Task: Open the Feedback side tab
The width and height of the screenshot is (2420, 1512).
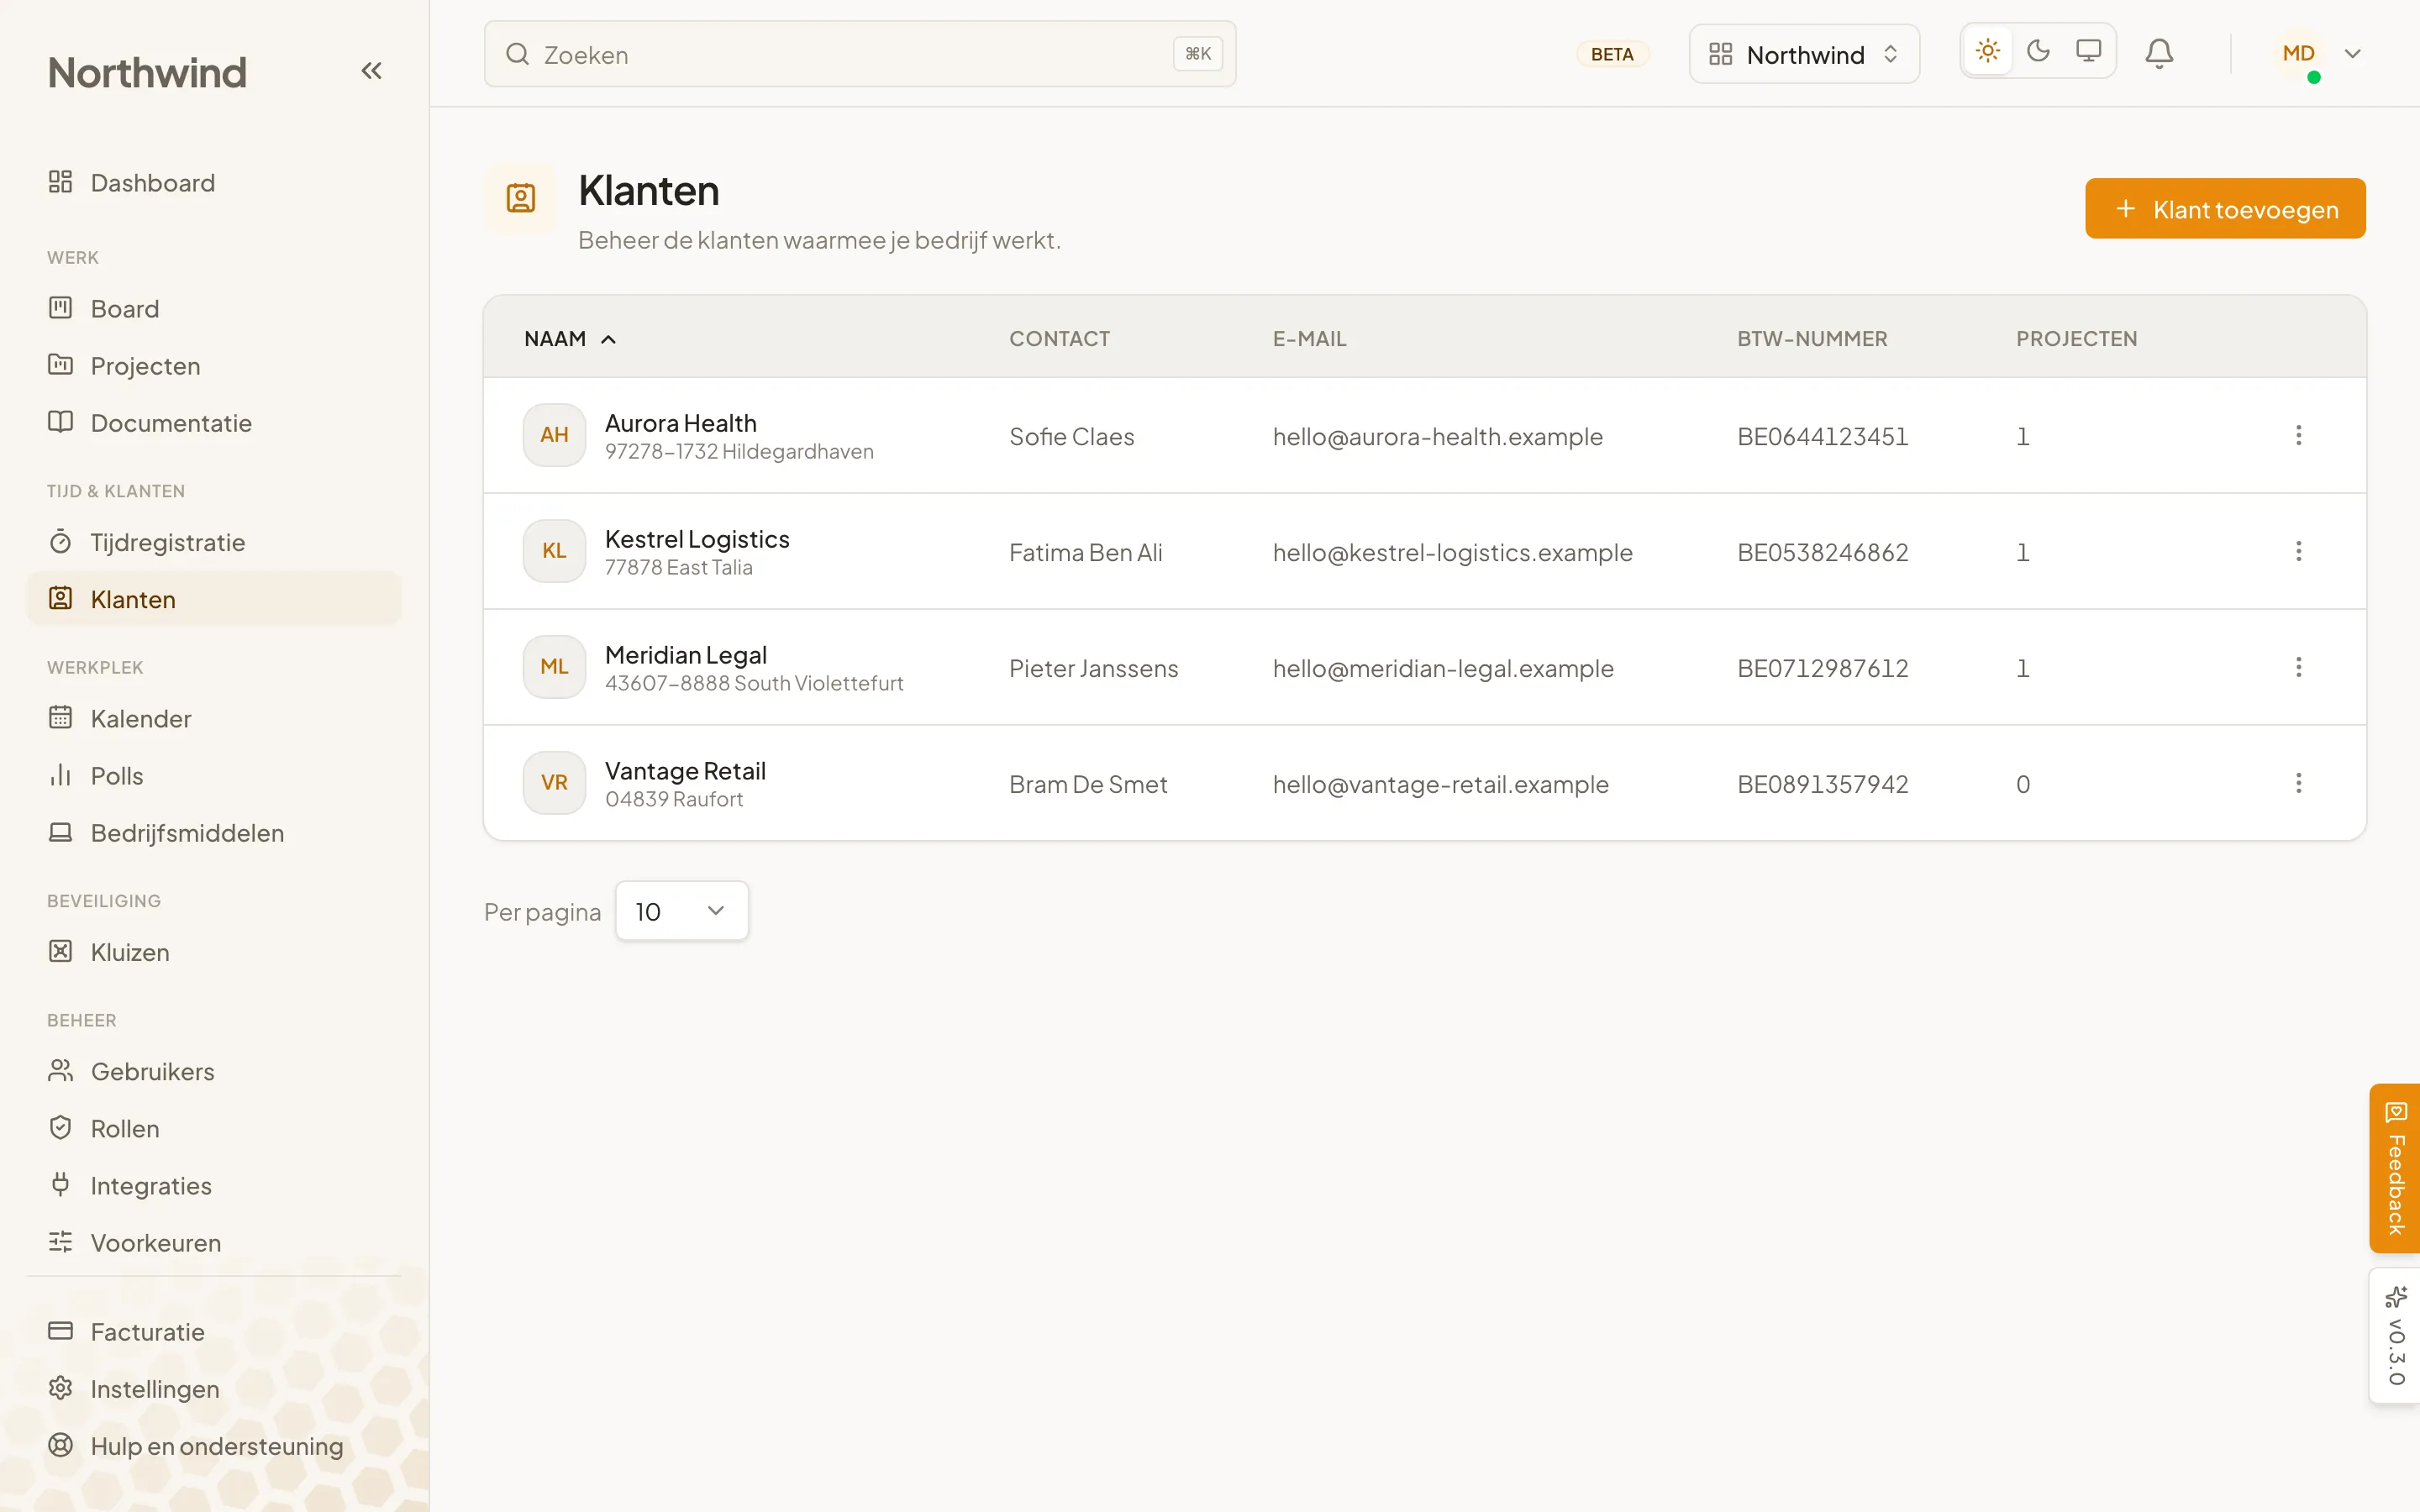Action: click(x=2395, y=1168)
